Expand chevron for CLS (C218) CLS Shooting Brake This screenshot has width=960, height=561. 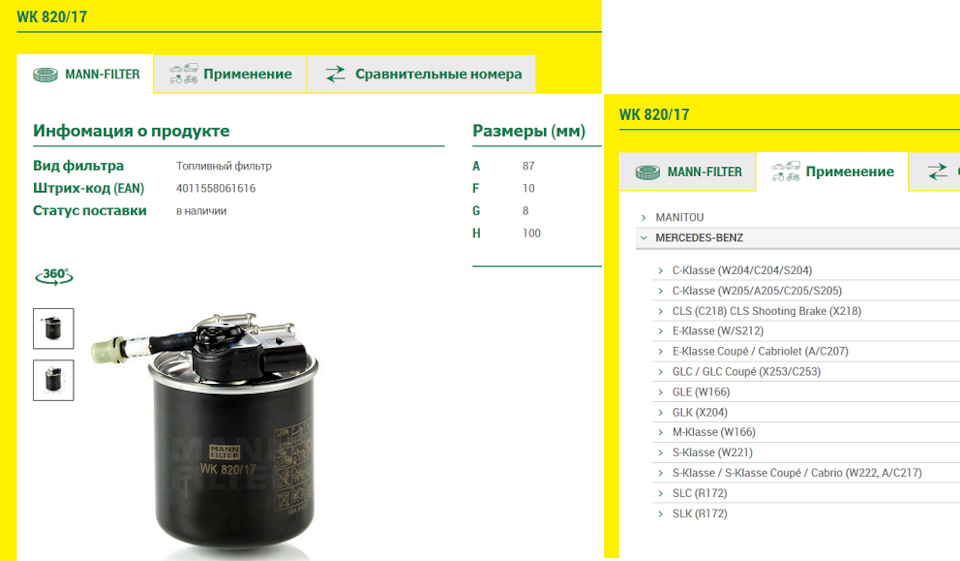pos(660,311)
